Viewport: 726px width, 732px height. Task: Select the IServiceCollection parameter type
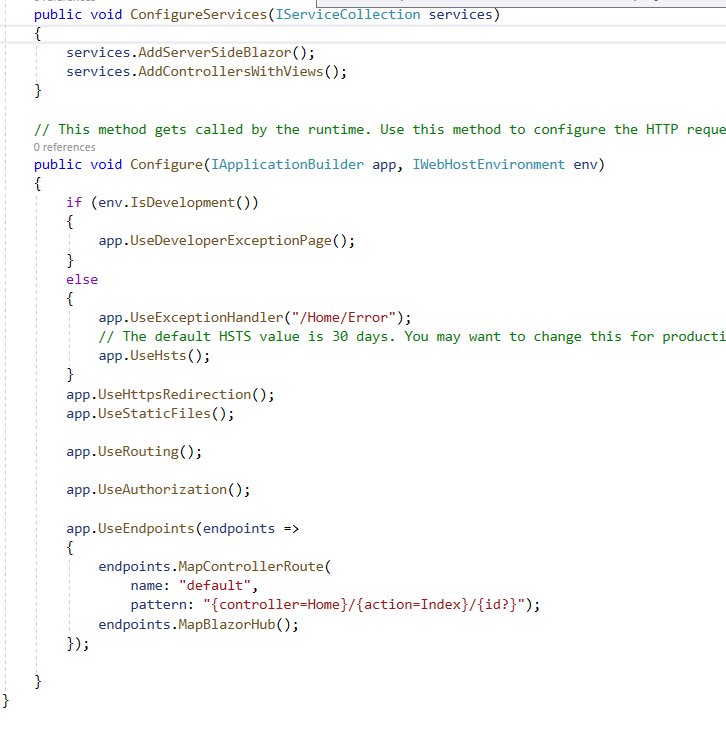347,14
